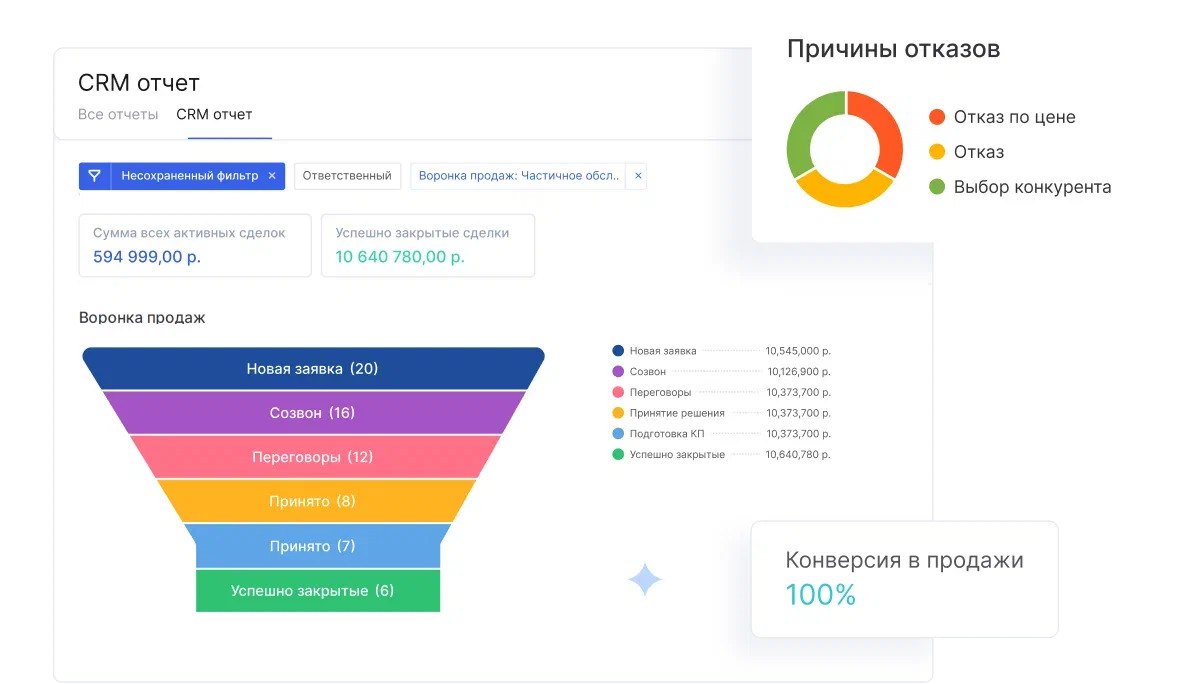
Task: Click the pink Переговоры legend dot
Action: pyautogui.click(x=618, y=393)
